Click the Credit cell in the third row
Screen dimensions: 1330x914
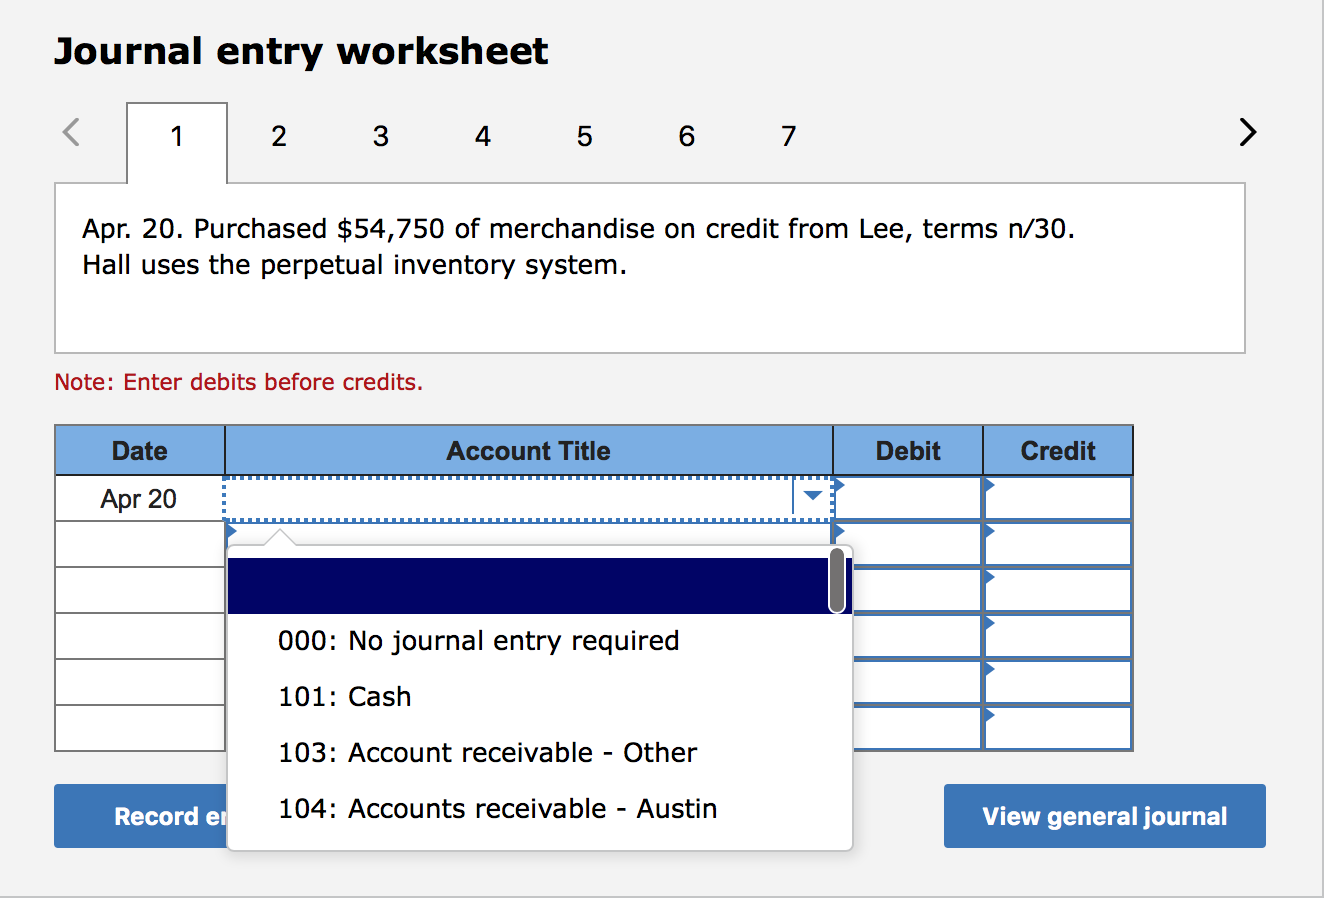tap(1058, 590)
